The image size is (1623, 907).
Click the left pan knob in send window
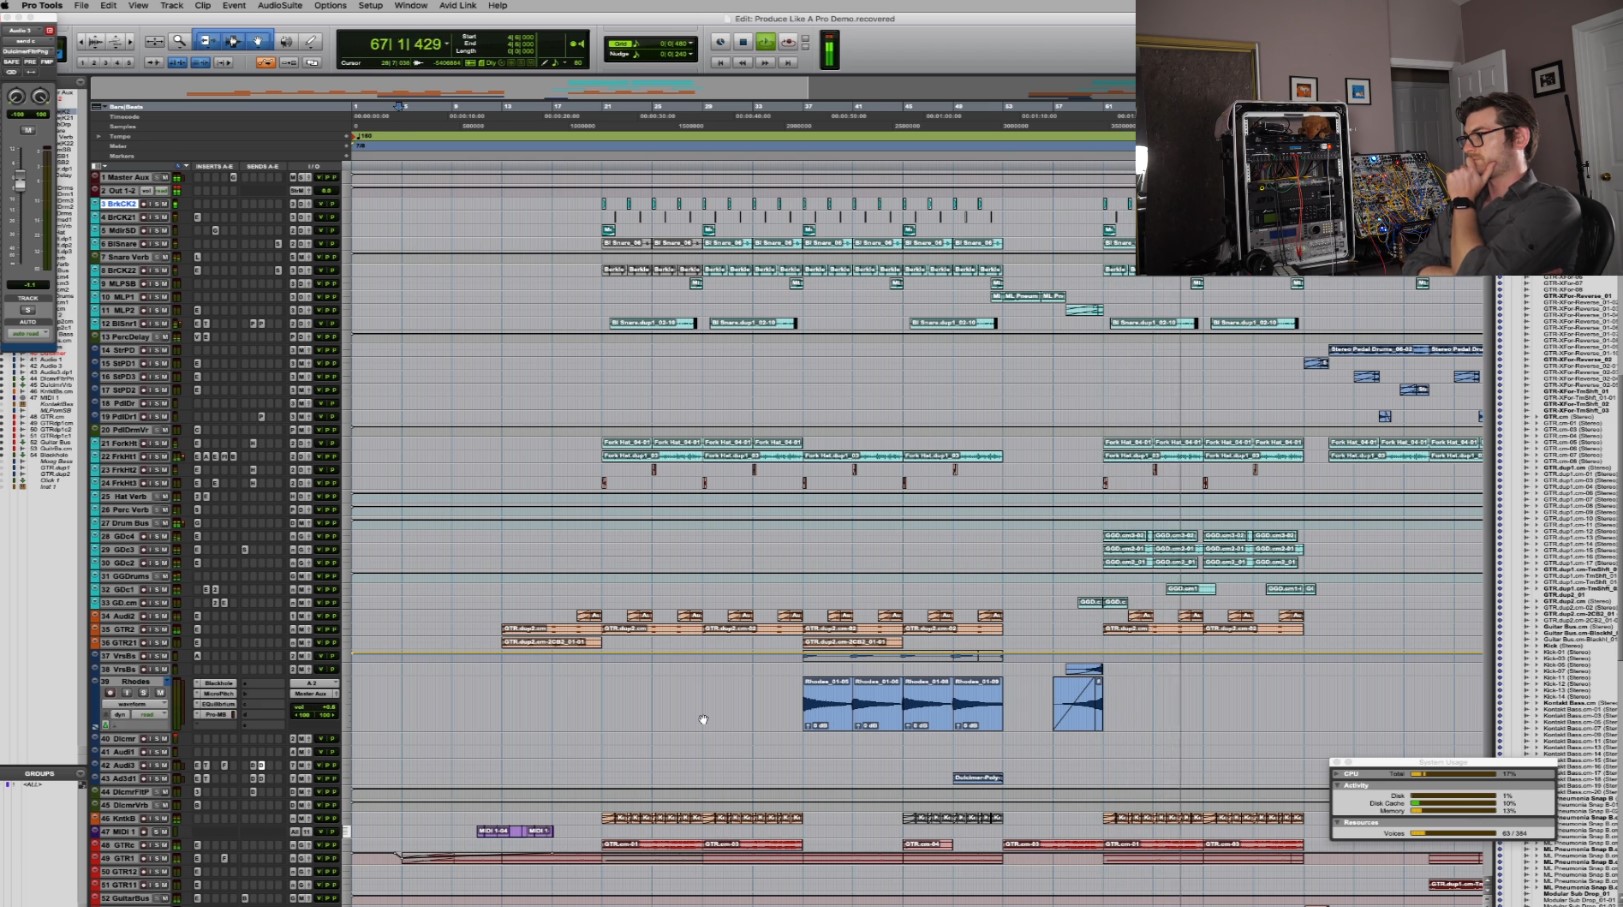point(16,96)
